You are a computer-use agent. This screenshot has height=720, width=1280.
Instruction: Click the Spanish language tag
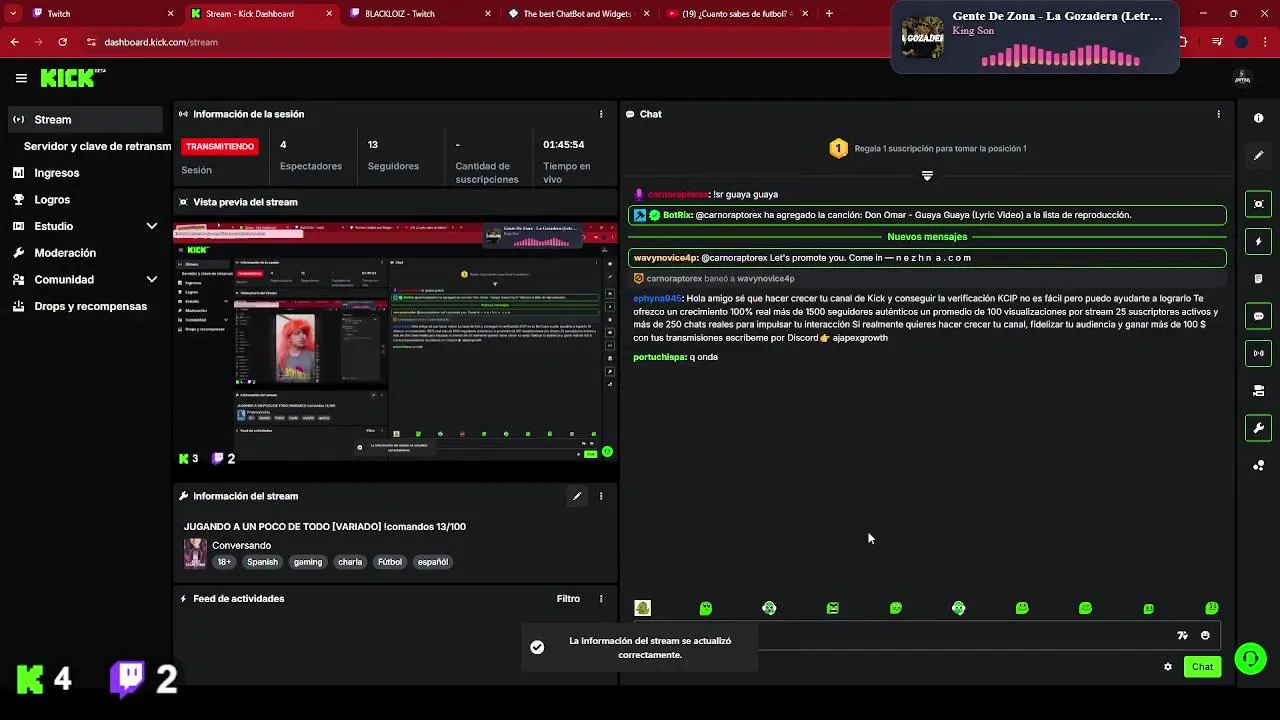pyautogui.click(x=262, y=562)
